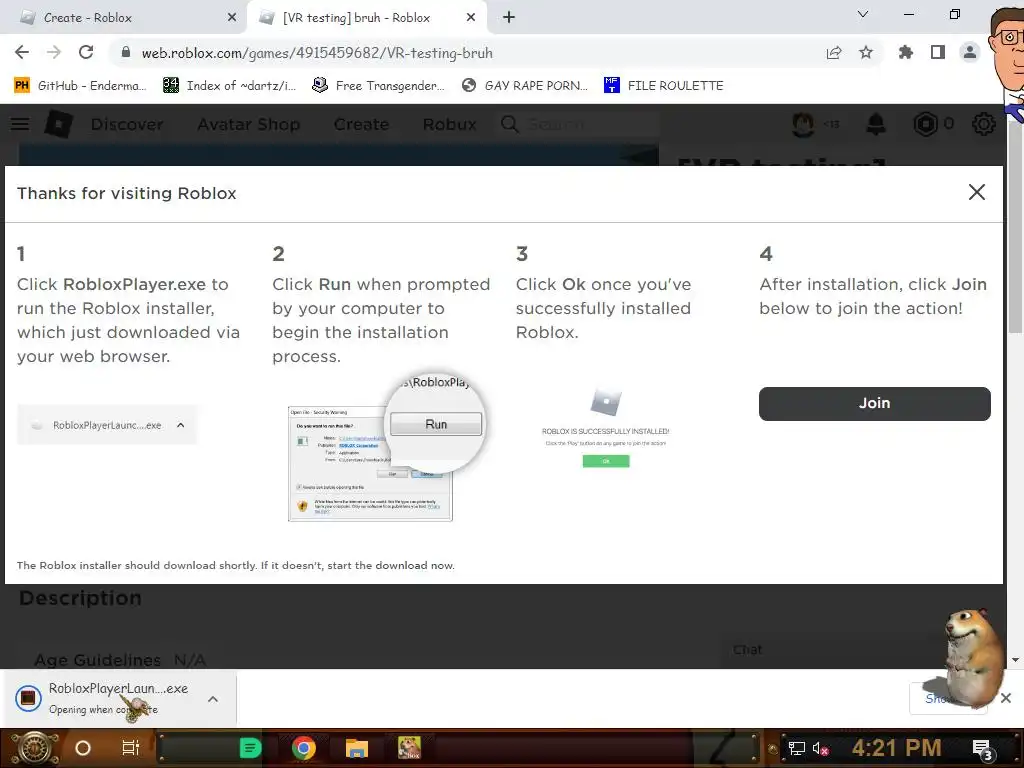Click the RobloxPlayerLauncher.exe sample image

[107, 425]
